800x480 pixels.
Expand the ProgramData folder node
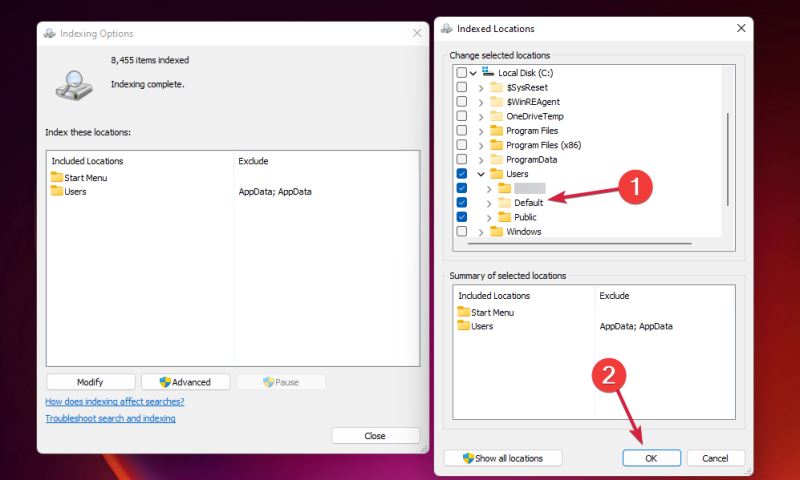tap(481, 160)
